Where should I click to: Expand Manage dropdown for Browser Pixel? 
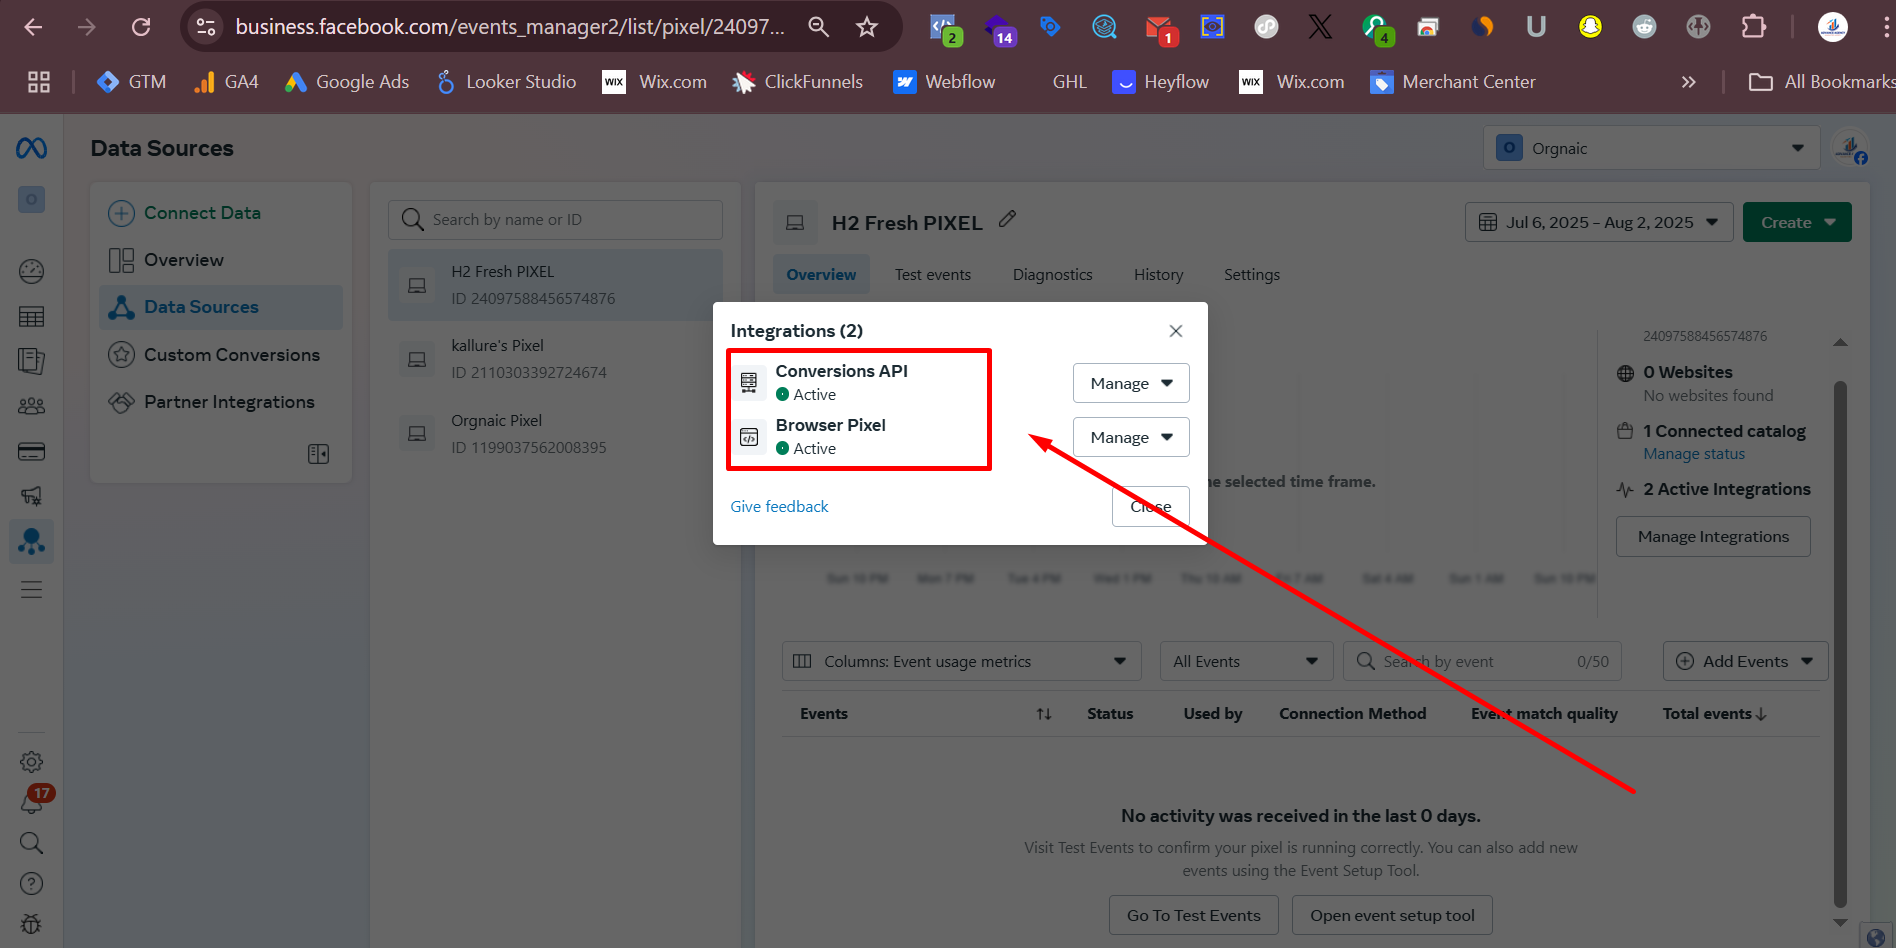[x=1131, y=437]
